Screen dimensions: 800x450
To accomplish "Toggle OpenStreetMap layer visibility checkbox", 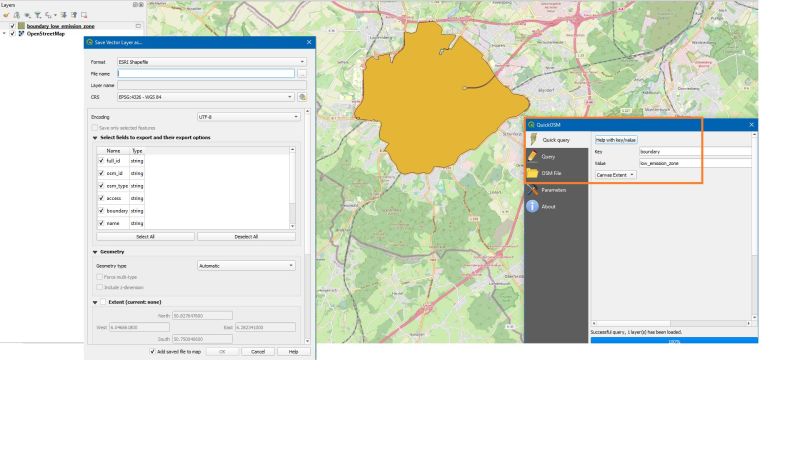I will pyautogui.click(x=13, y=34).
